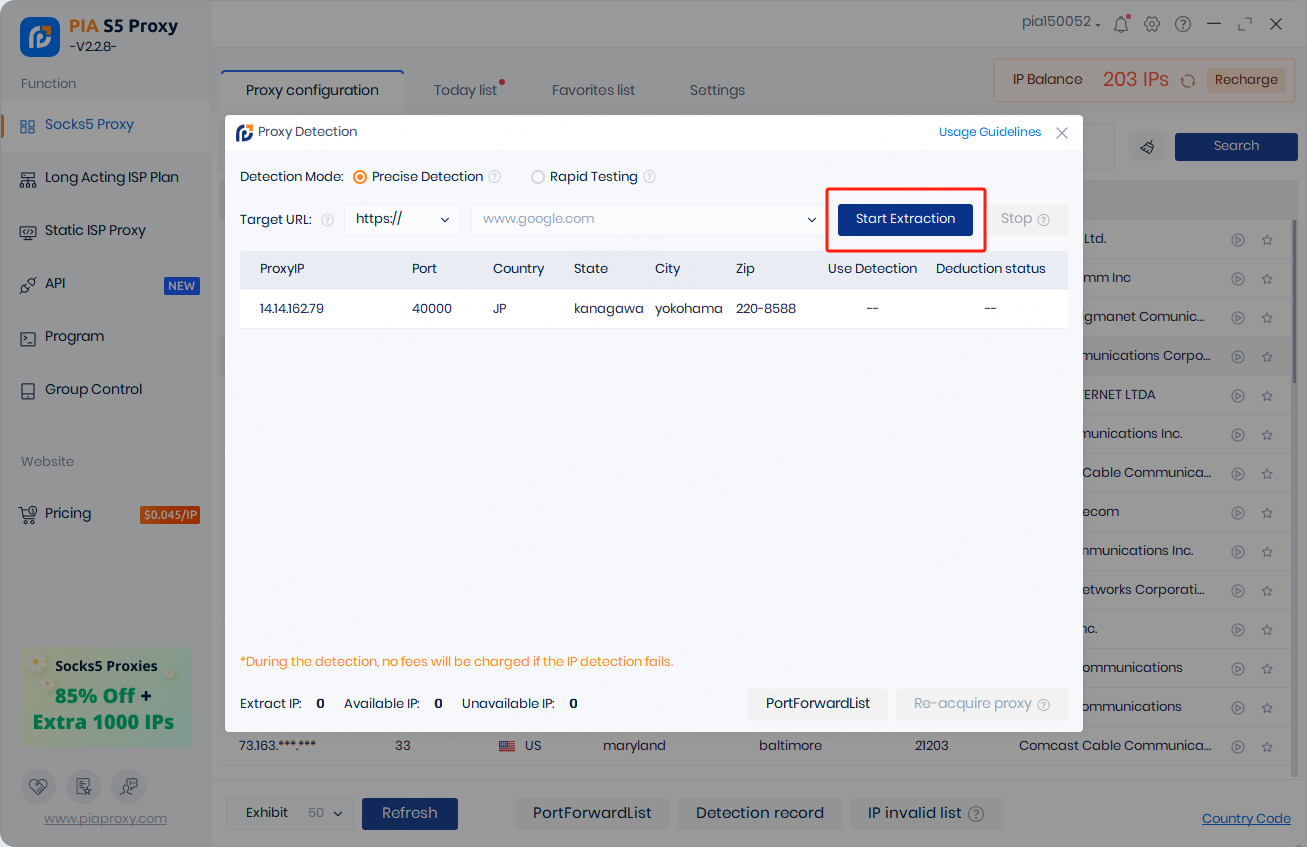This screenshot has height=847, width=1307.
Task: Switch to the Today list tab
Action: 465,90
